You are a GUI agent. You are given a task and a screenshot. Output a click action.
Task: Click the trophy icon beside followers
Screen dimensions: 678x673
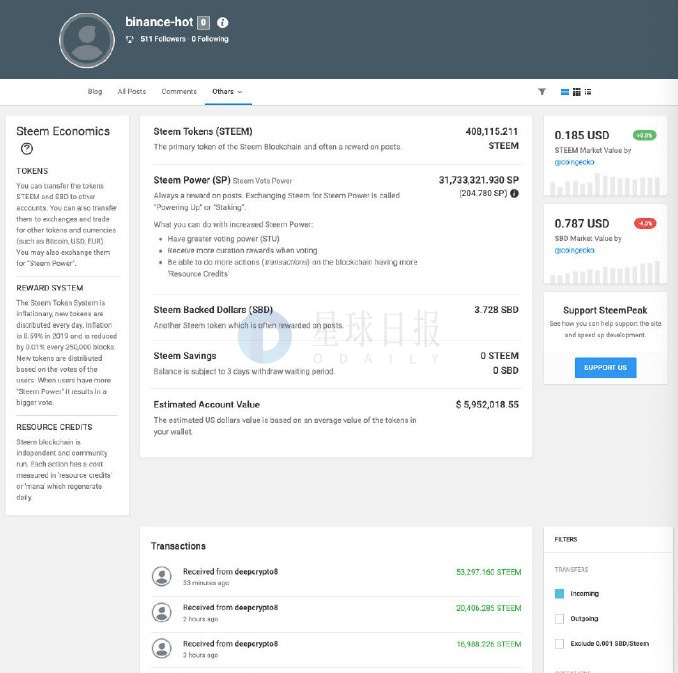tap(130, 39)
